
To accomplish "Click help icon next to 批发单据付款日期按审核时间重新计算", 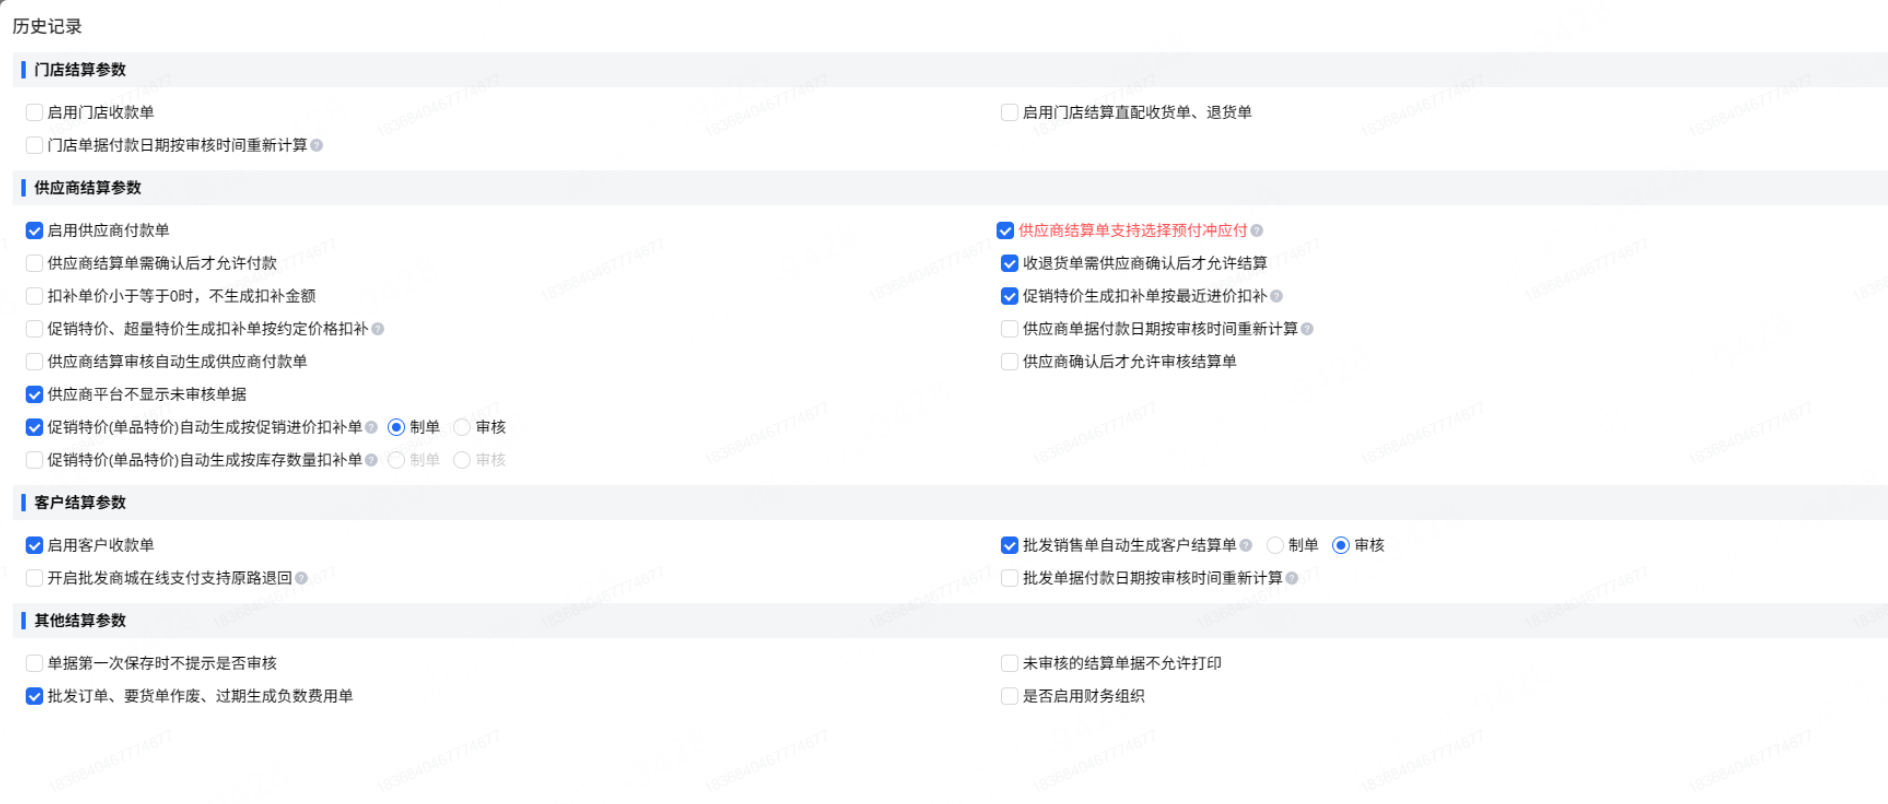I will [1292, 578].
